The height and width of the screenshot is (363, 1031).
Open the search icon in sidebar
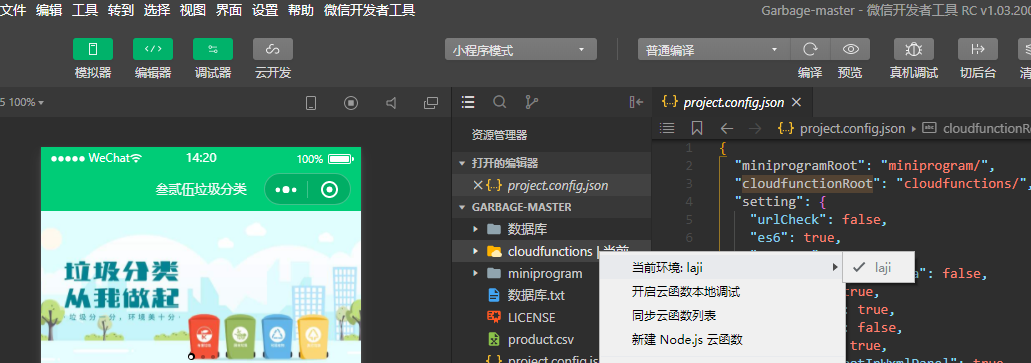click(x=500, y=102)
